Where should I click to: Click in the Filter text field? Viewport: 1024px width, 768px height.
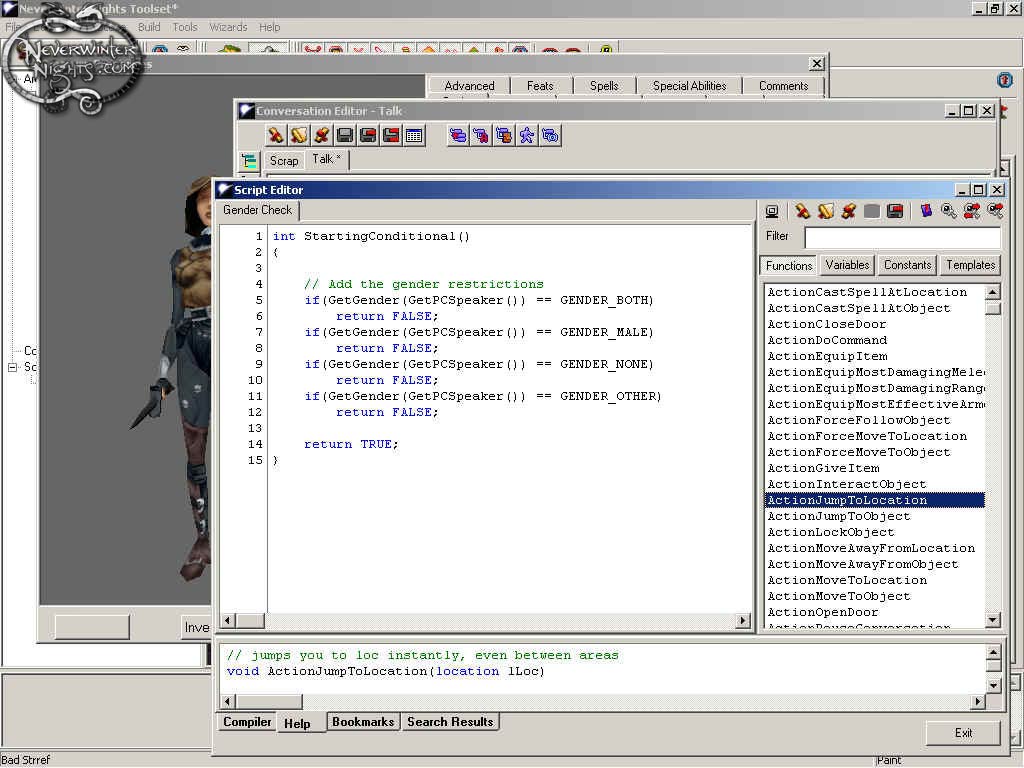pyautogui.click(x=901, y=237)
